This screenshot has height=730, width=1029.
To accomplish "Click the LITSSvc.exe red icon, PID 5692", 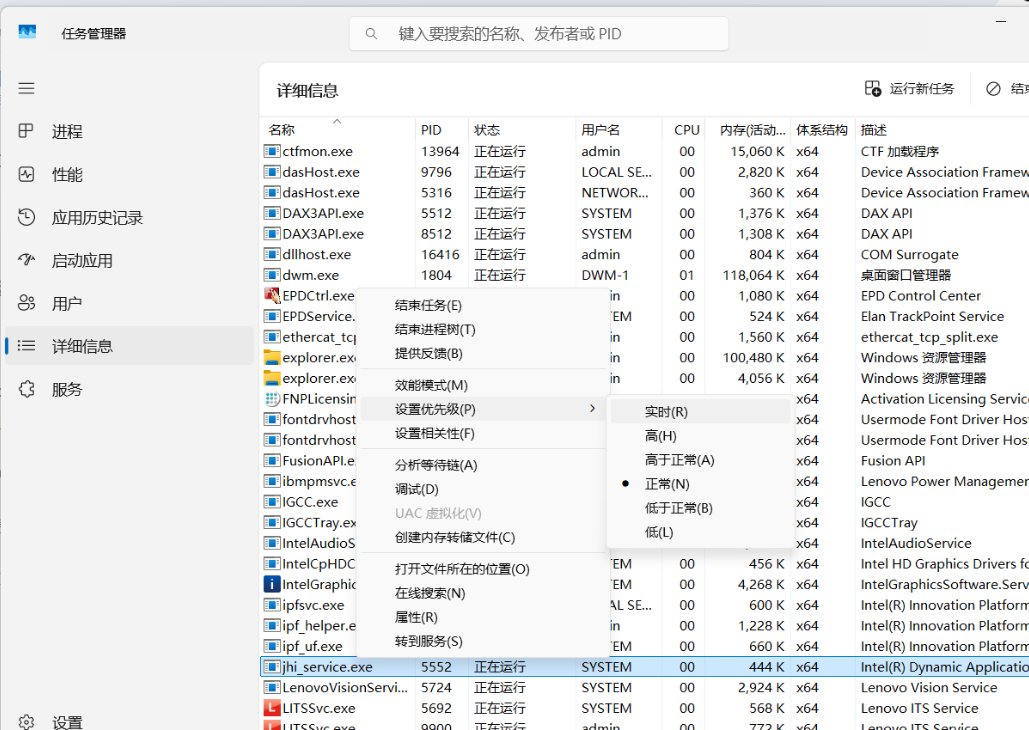I will coord(272,708).
